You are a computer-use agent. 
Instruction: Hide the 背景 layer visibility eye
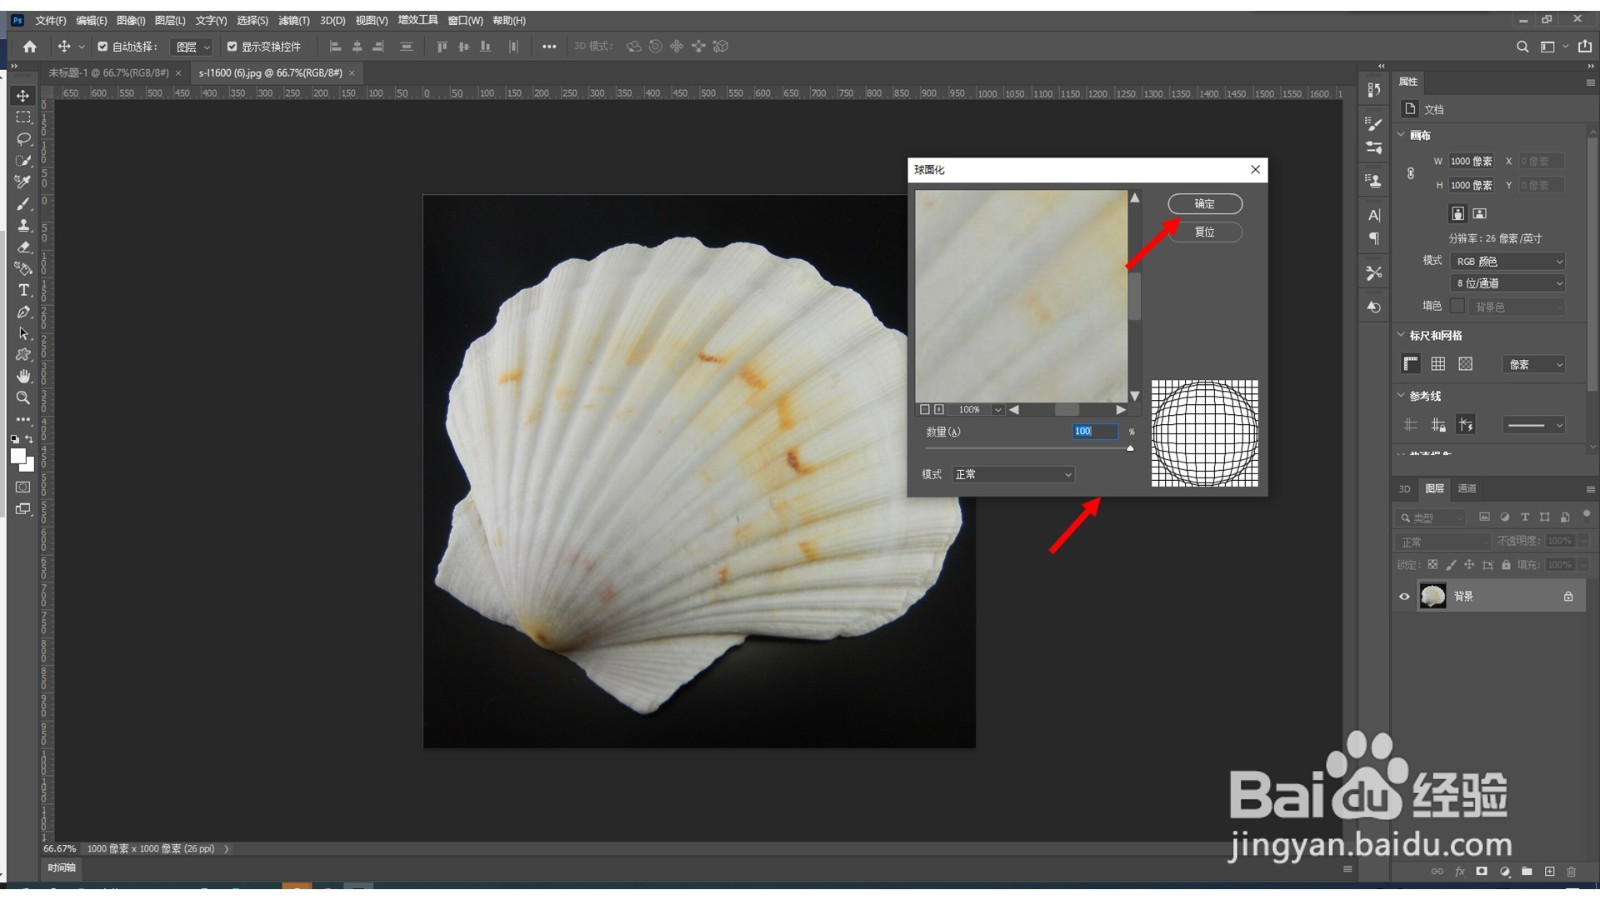click(x=1404, y=597)
